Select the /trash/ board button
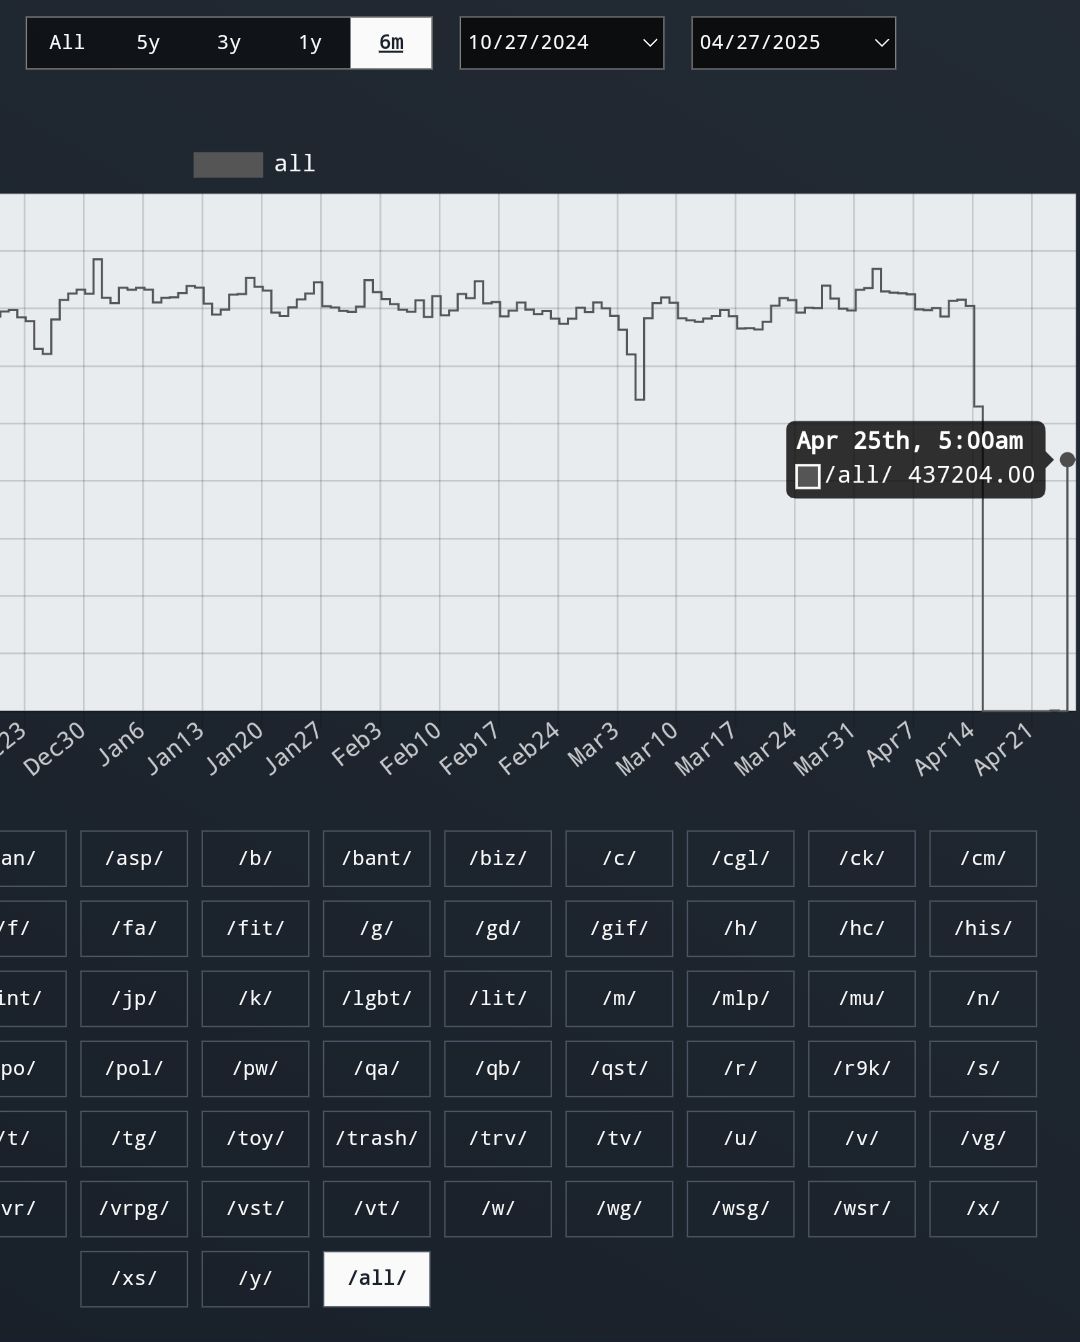 (x=377, y=1139)
